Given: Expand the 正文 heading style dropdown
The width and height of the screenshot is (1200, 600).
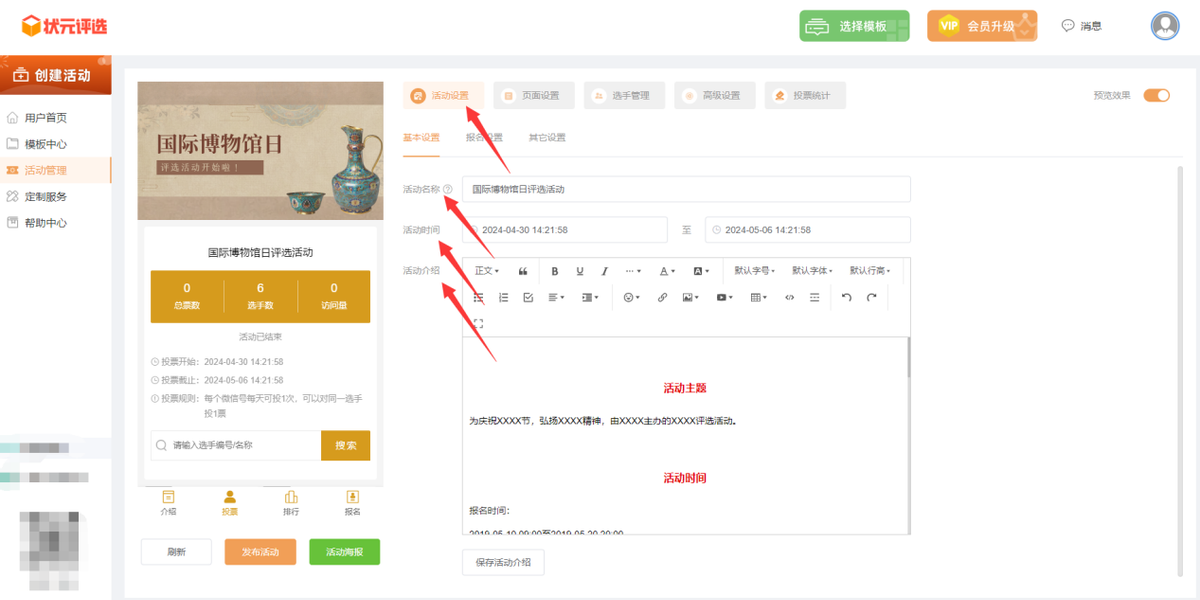Looking at the screenshot, I should pos(487,271).
